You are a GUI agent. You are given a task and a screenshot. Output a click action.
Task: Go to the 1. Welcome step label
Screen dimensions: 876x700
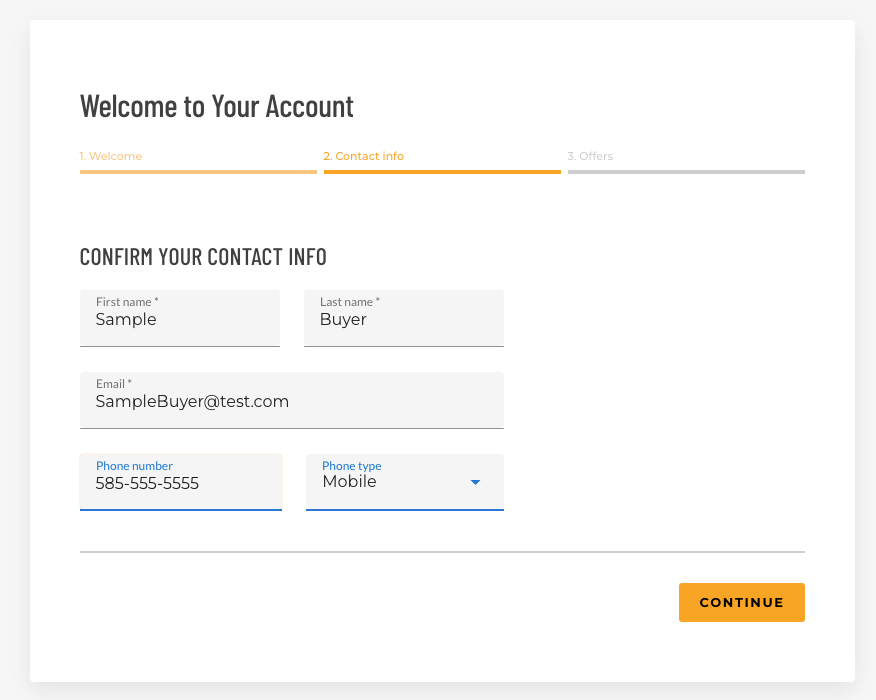(x=111, y=156)
